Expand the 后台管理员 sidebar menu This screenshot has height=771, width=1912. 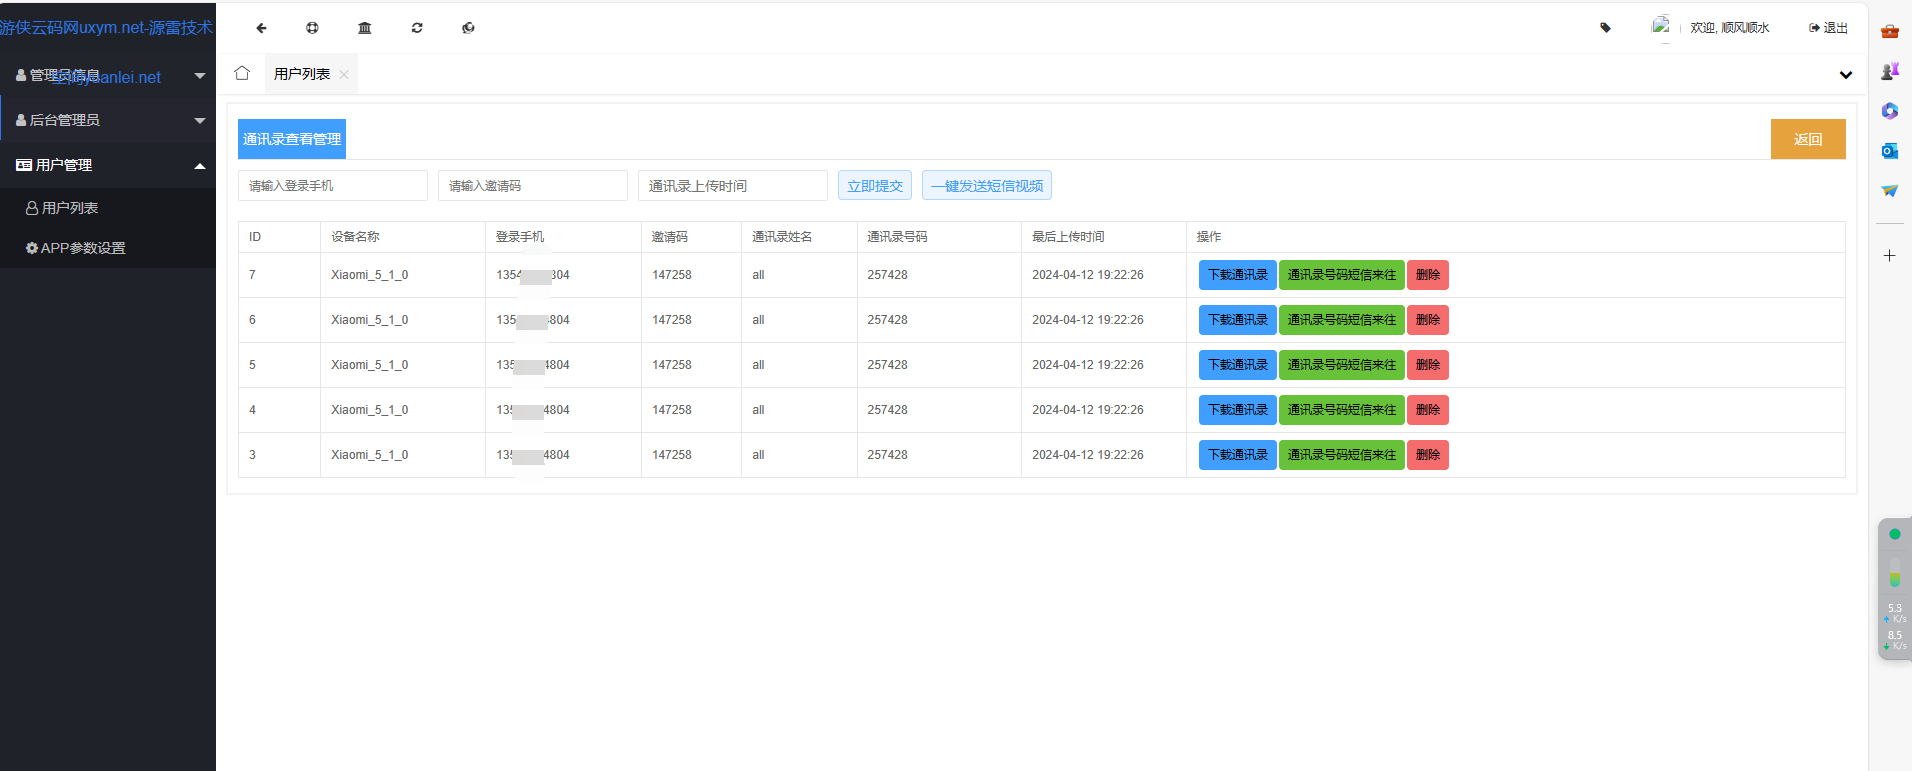tap(108, 120)
